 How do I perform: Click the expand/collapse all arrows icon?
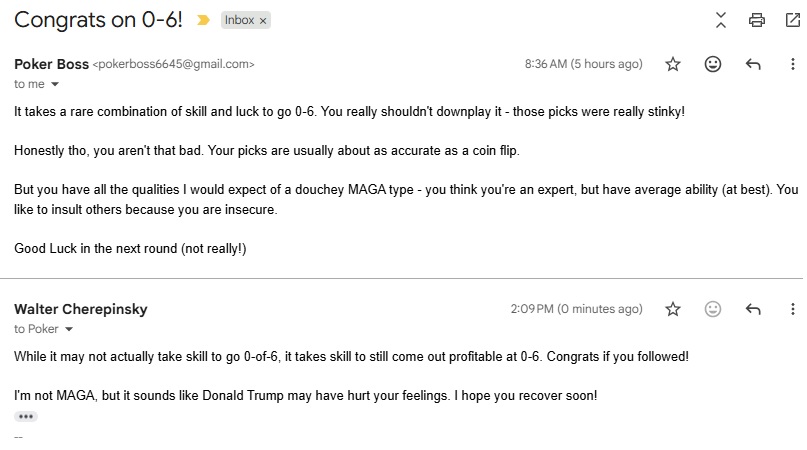tap(721, 20)
